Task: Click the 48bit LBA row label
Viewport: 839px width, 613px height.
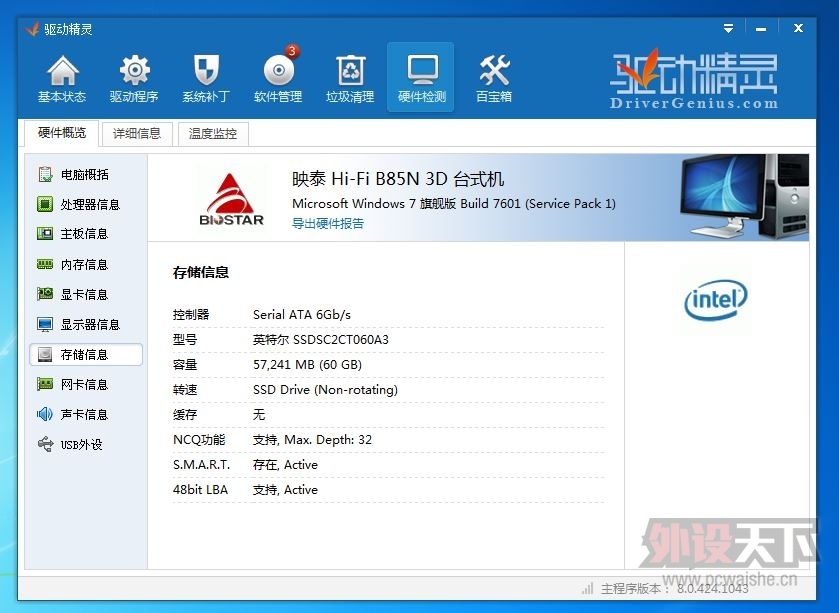Action: pyautogui.click(x=200, y=489)
